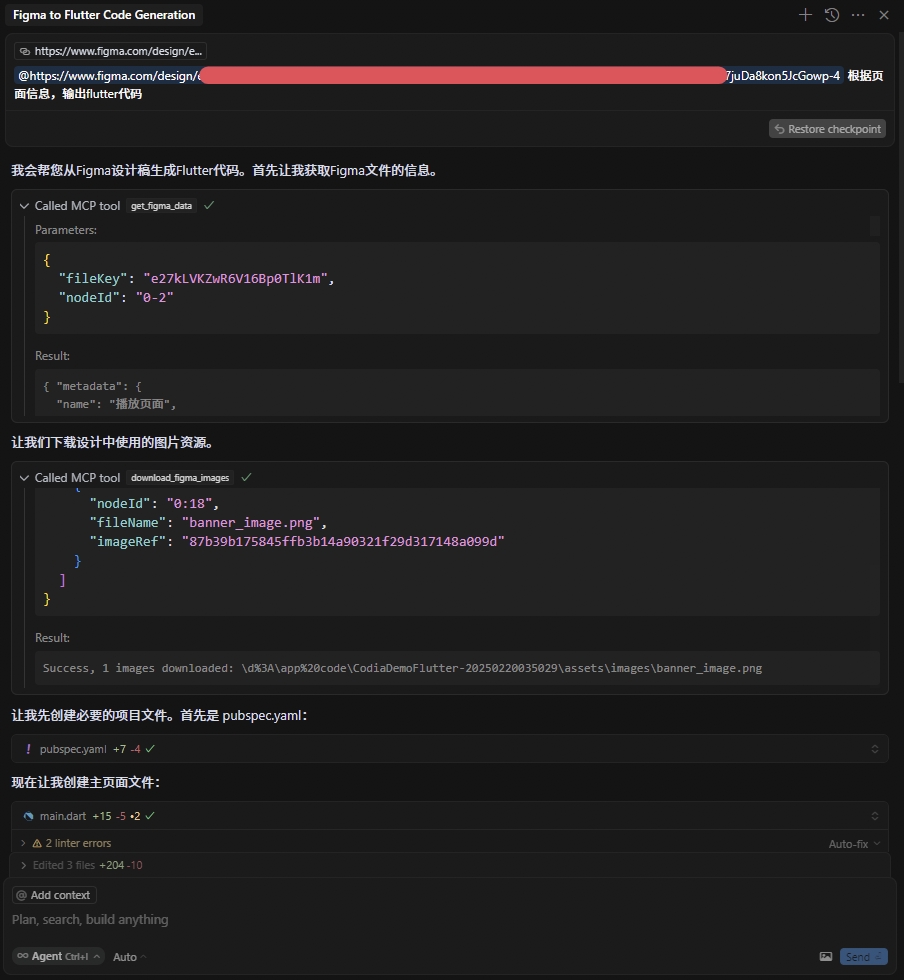
Task: Start a new chat with plus icon
Action: [805, 15]
